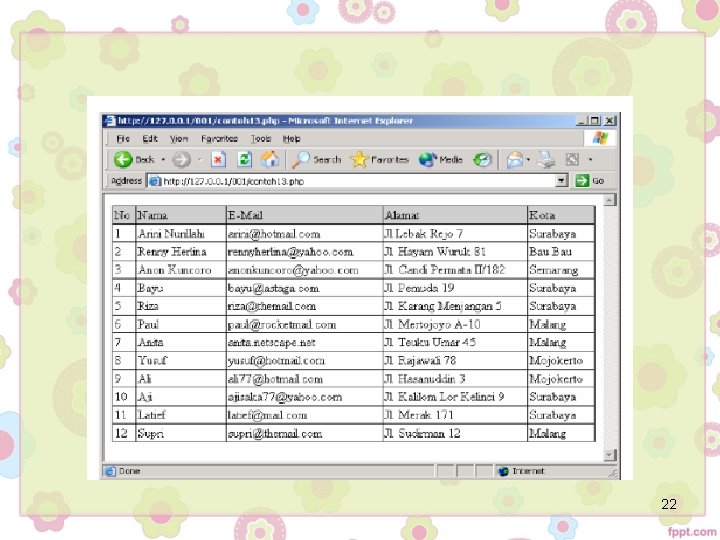Click the toolbar icon right of Print
Screen dimensions: 720x540
572,160
